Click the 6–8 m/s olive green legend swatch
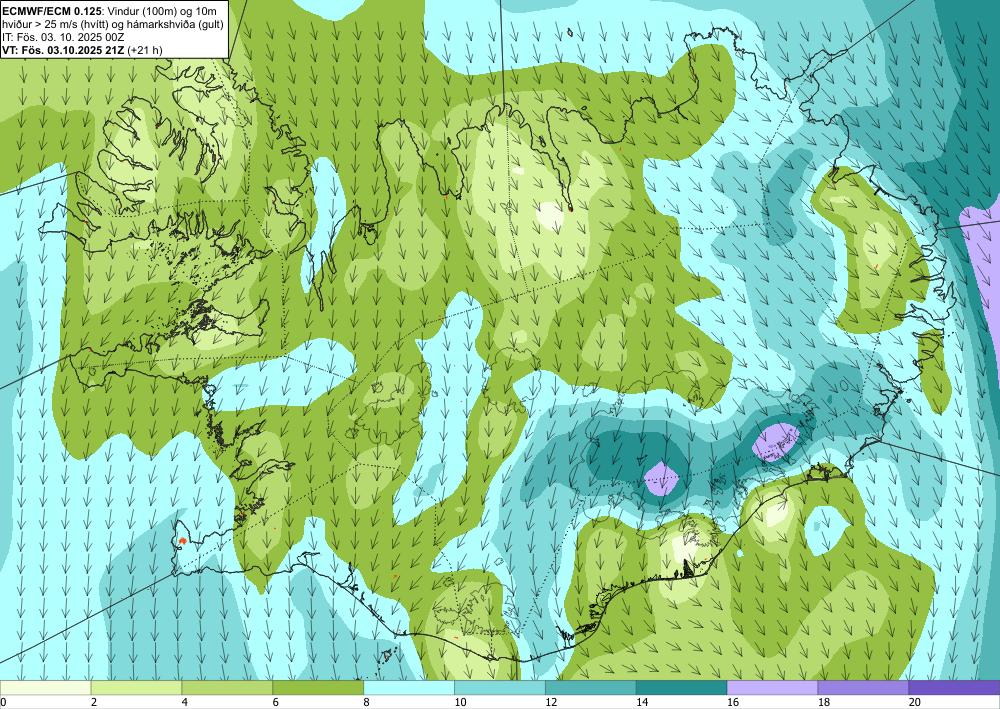The image size is (1000, 709). click(318, 687)
